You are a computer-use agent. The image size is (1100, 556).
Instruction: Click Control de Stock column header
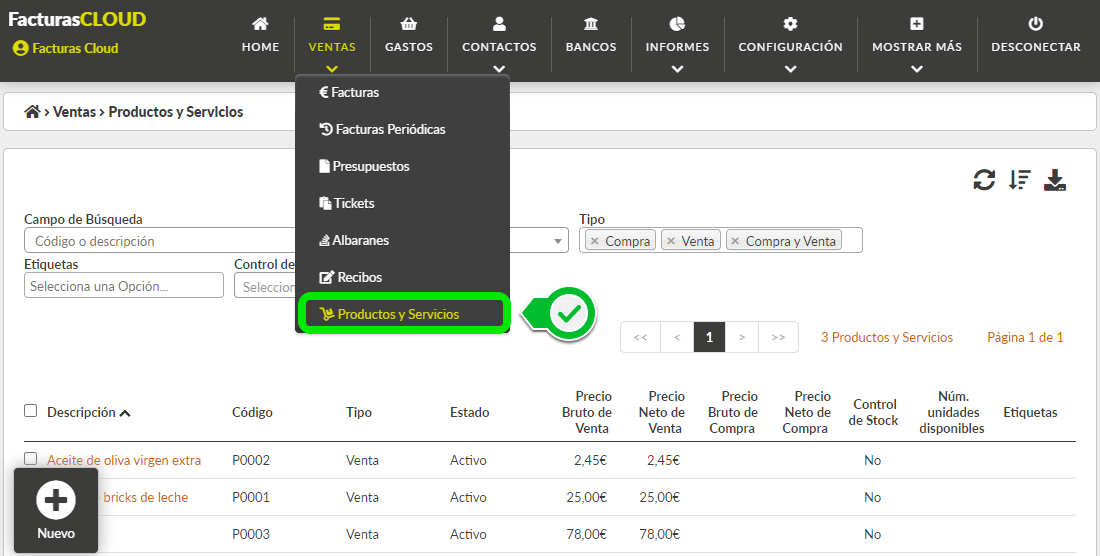tap(873, 412)
